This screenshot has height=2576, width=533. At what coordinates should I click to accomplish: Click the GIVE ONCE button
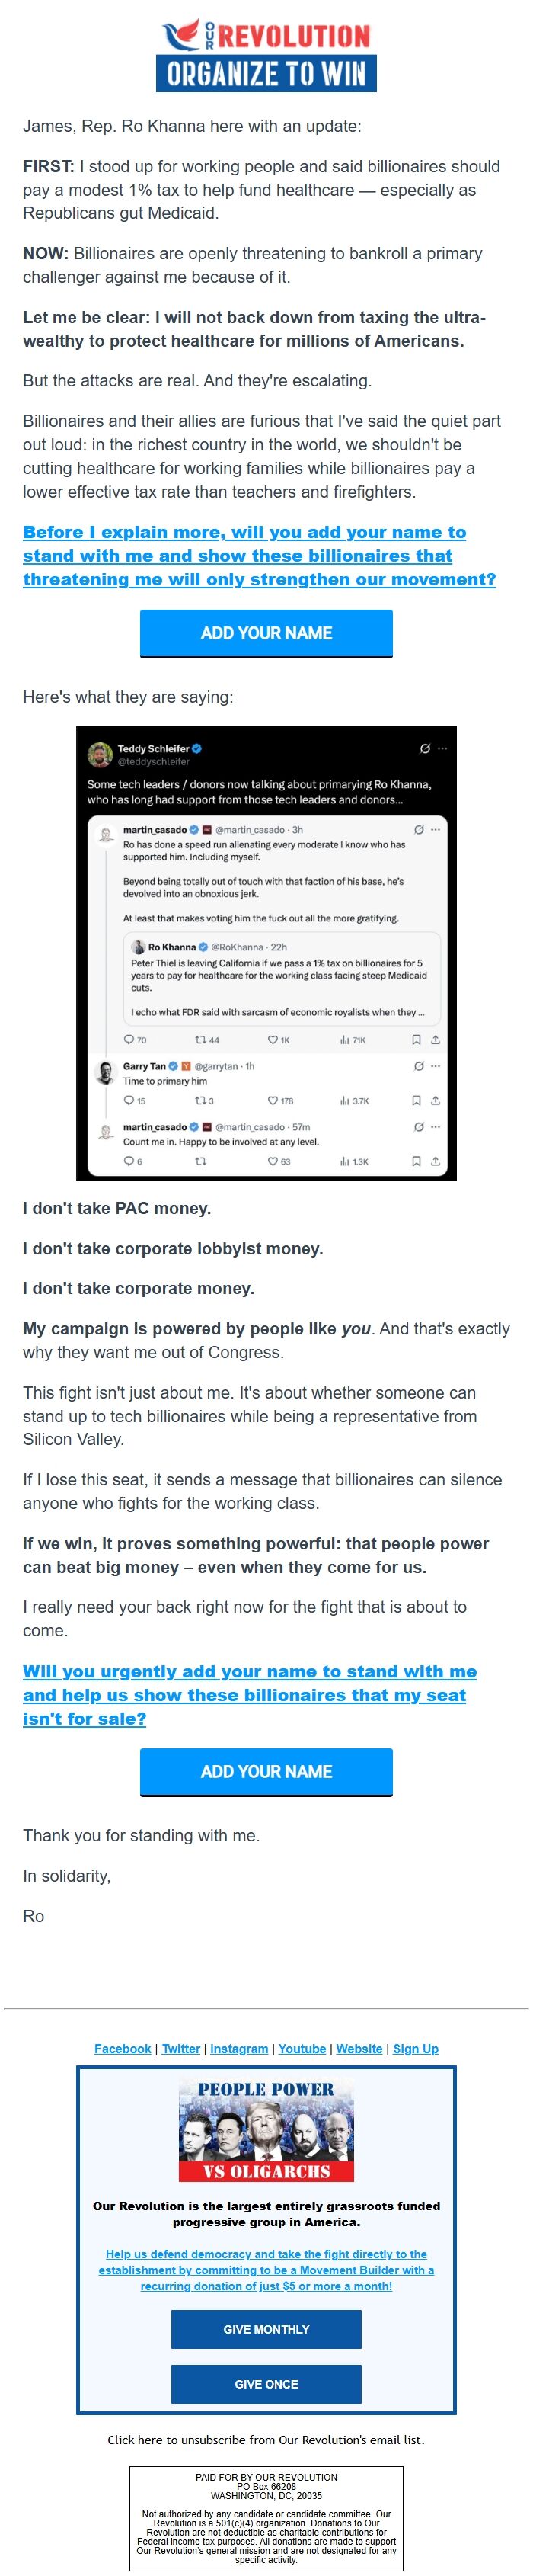pos(266,2383)
